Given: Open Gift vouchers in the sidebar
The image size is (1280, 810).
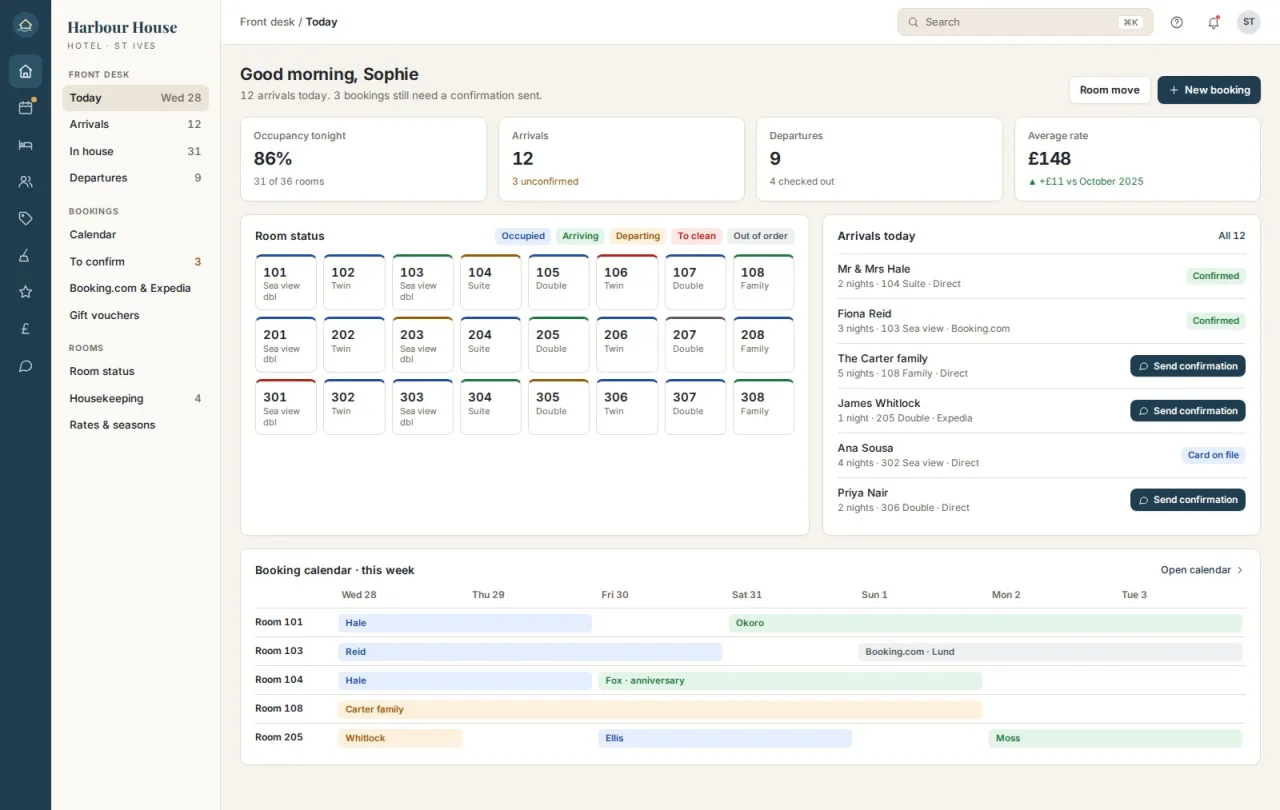Looking at the screenshot, I should tap(135, 315).
